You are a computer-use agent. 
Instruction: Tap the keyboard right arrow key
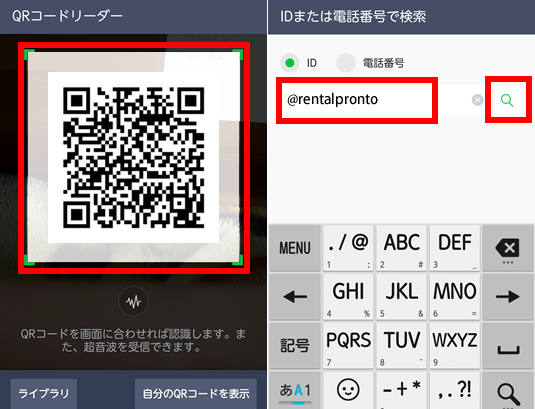tap(508, 297)
